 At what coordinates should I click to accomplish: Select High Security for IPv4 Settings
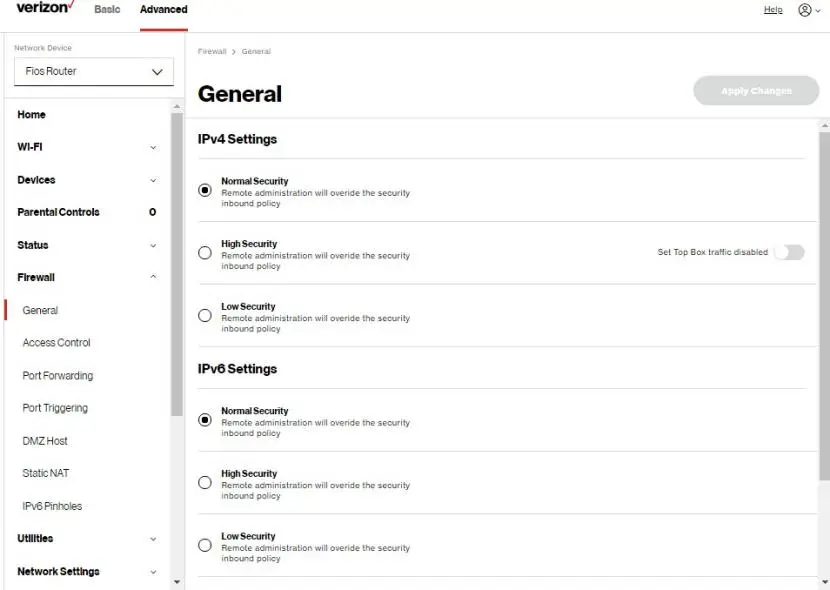(204, 252)
